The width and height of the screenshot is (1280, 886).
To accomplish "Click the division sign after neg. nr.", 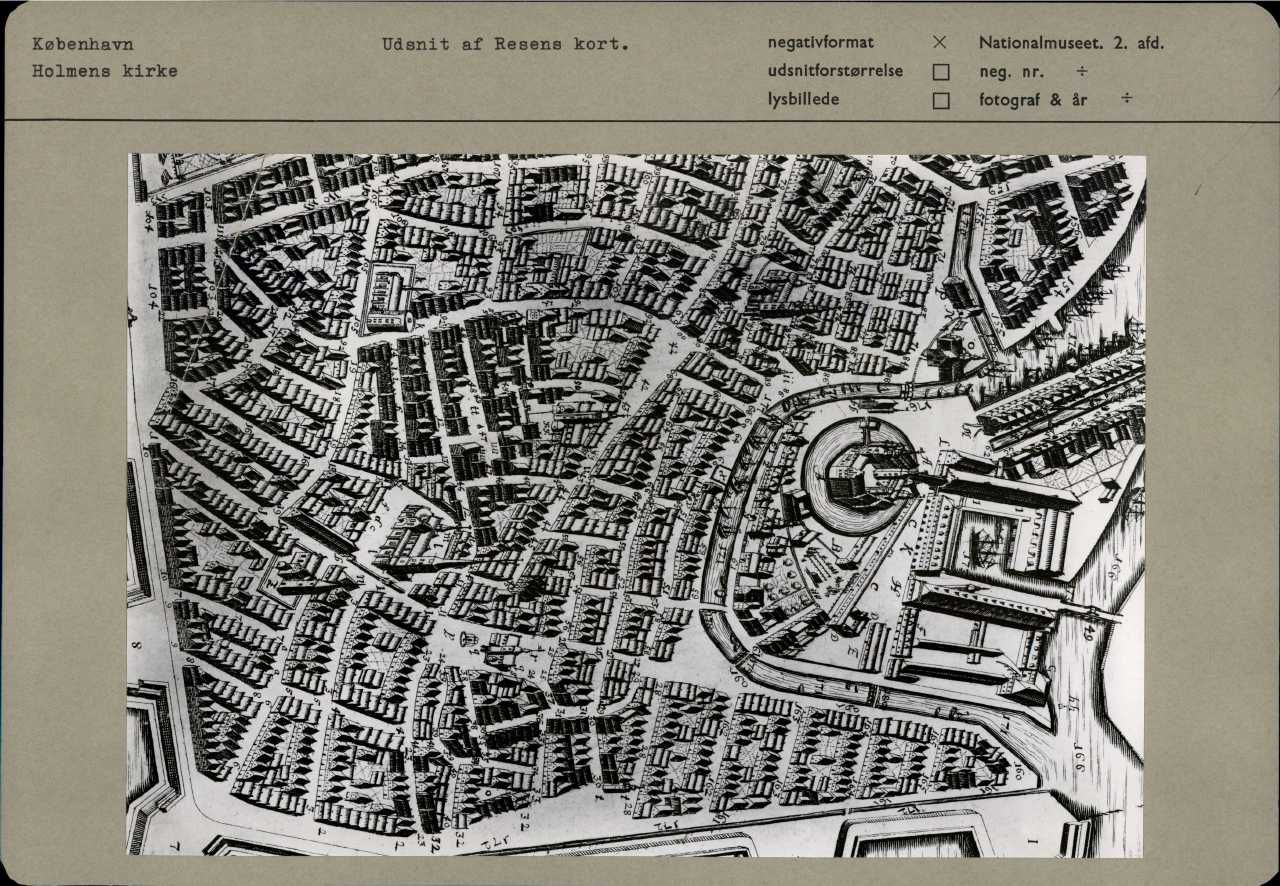I will point(1082,72).
